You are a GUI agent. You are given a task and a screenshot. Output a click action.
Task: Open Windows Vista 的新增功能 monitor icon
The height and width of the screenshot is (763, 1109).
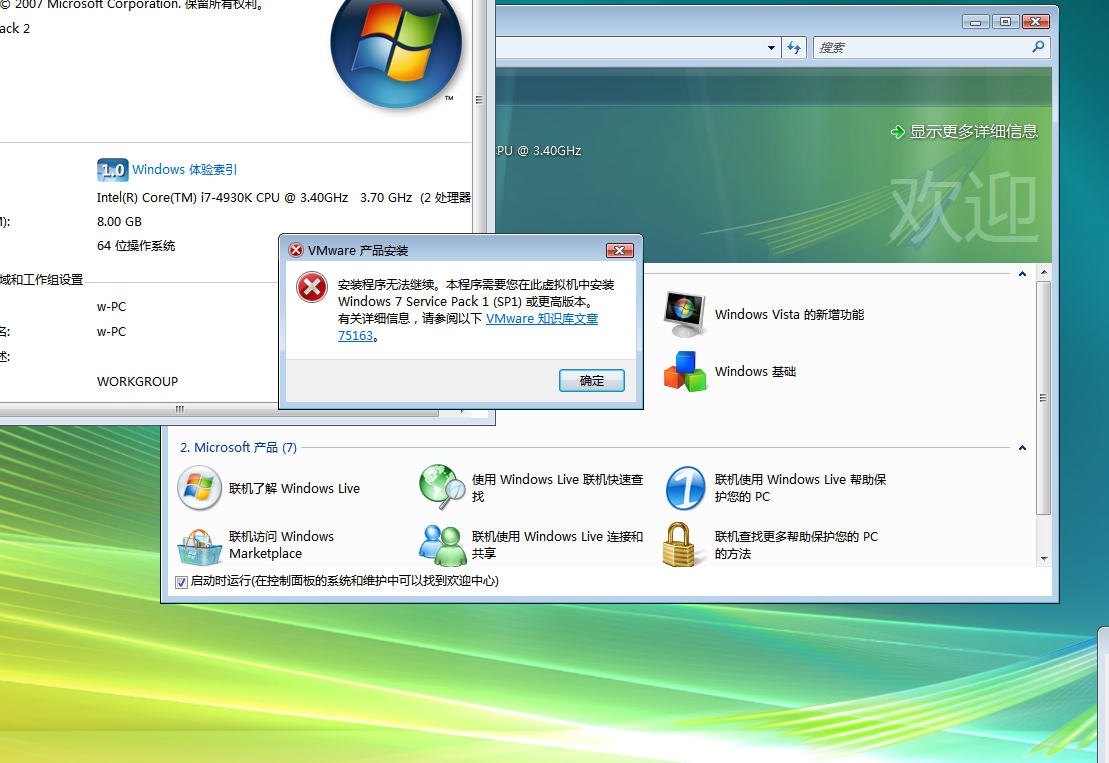point(684,314)
